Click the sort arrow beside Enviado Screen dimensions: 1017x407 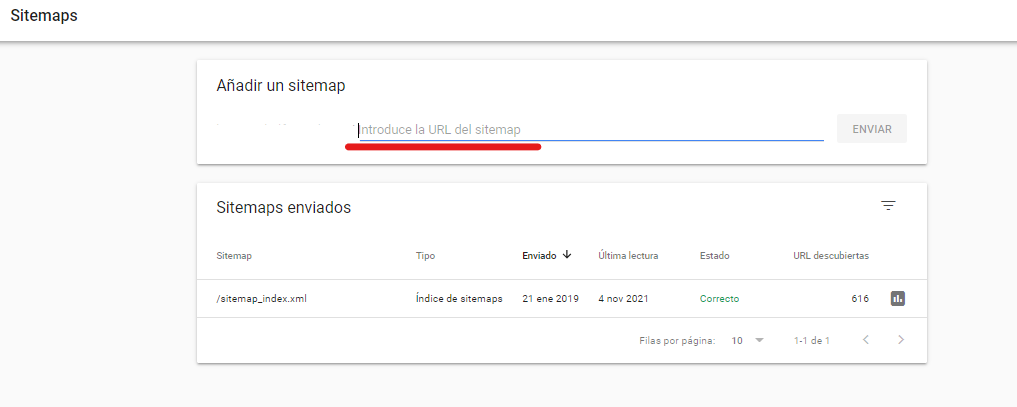(567, 255)
